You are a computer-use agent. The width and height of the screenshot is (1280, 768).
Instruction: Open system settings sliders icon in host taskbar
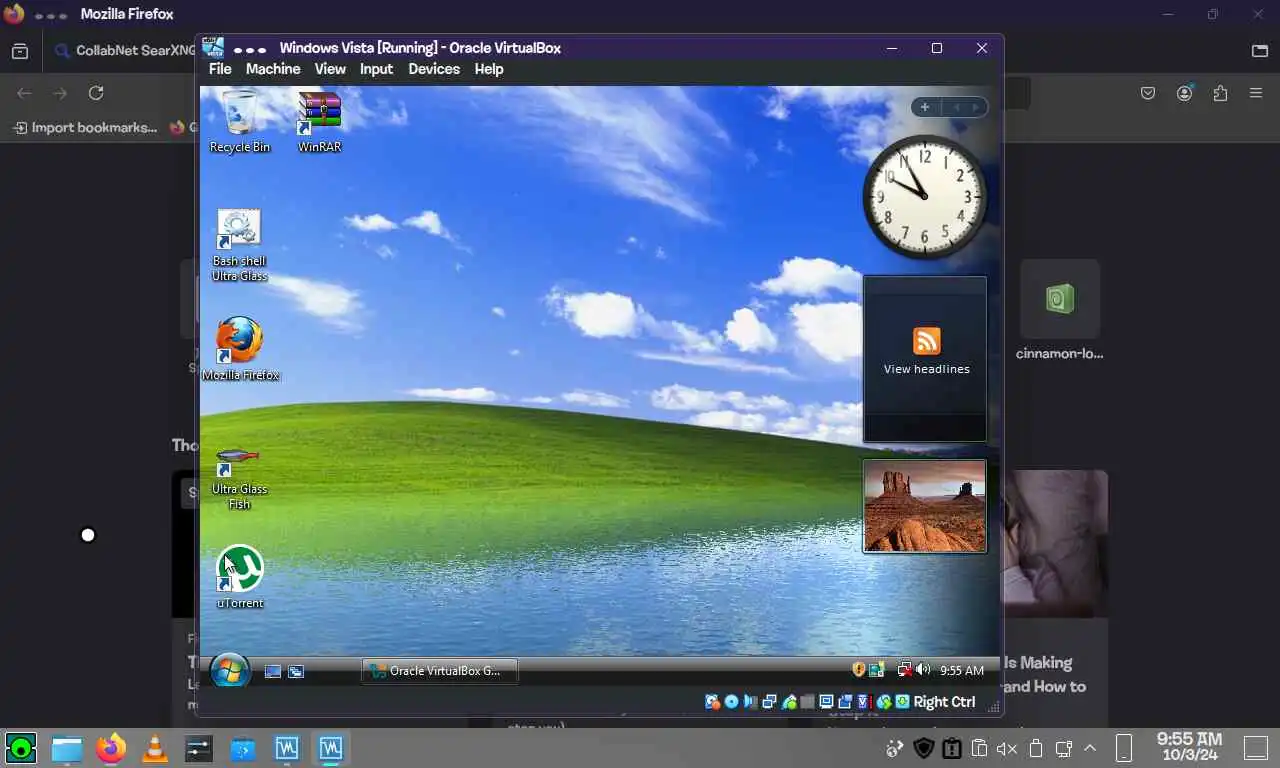point(199,748)
